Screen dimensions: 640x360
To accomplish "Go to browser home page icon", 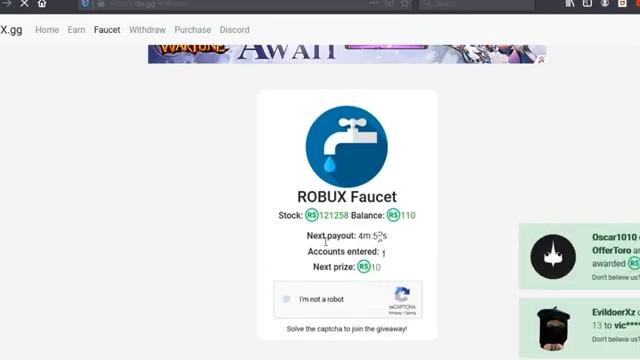I will [42, 3].
